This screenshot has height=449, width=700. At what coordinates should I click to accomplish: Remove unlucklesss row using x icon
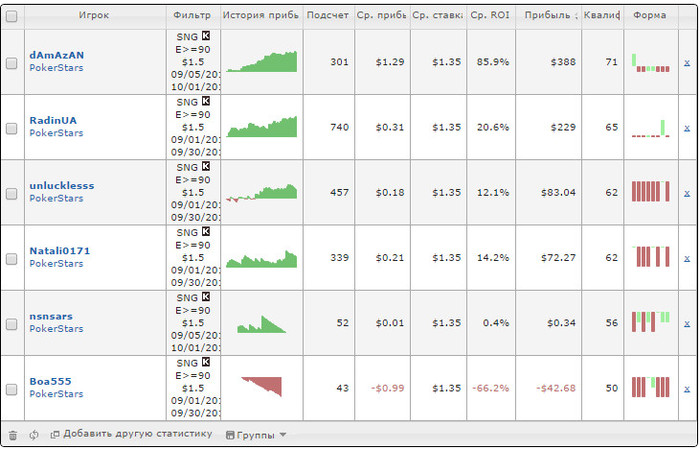[x=686, y=192]
